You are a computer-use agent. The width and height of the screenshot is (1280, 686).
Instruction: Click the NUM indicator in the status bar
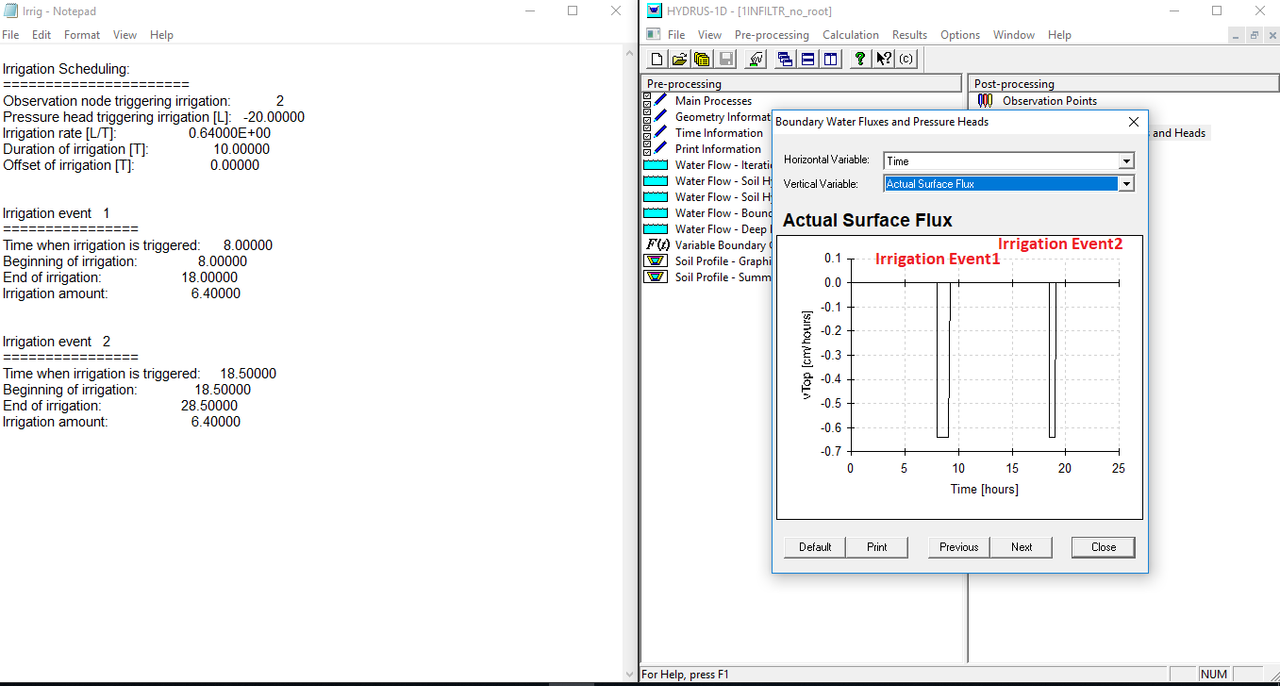click(1213, 674)
